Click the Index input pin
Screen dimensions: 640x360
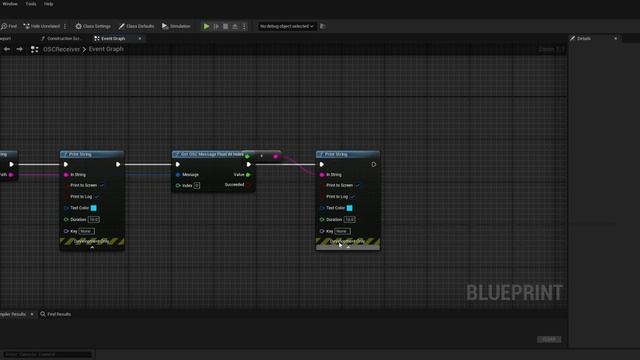pos(178,186)
